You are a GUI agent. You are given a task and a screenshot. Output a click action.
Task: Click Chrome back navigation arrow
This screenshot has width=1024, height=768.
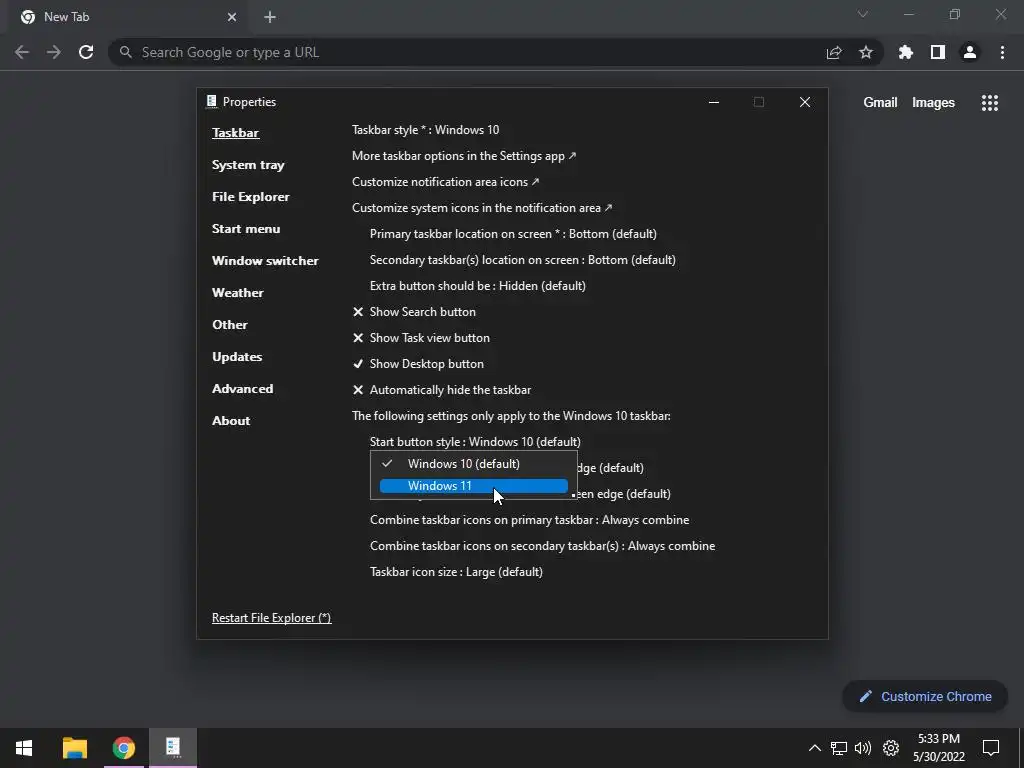click(22, 52)
